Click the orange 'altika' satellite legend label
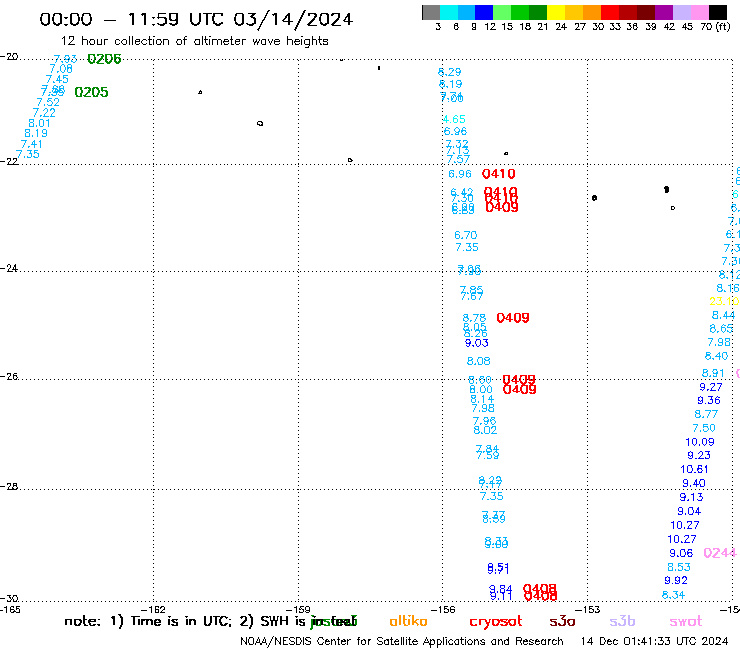This screenshot has height=650, width=740. coord(408,621)
